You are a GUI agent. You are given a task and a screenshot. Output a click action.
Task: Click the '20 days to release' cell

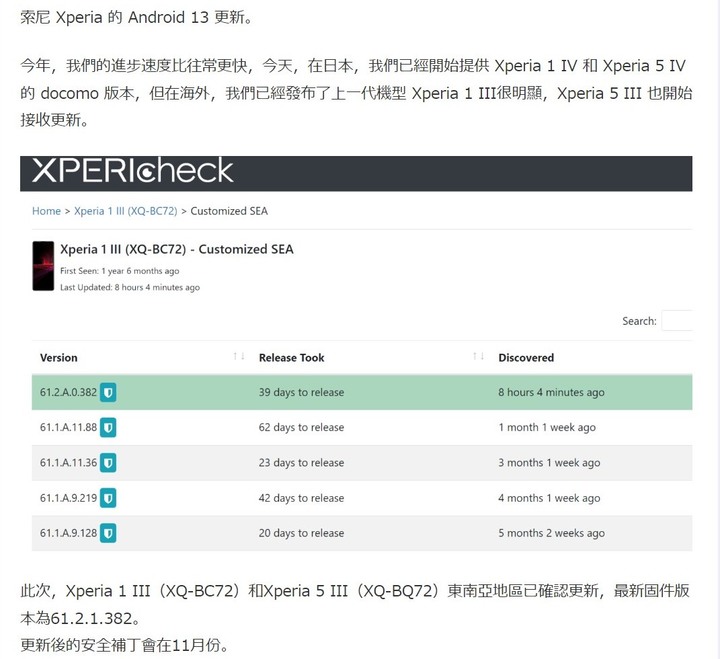[301, 533]
